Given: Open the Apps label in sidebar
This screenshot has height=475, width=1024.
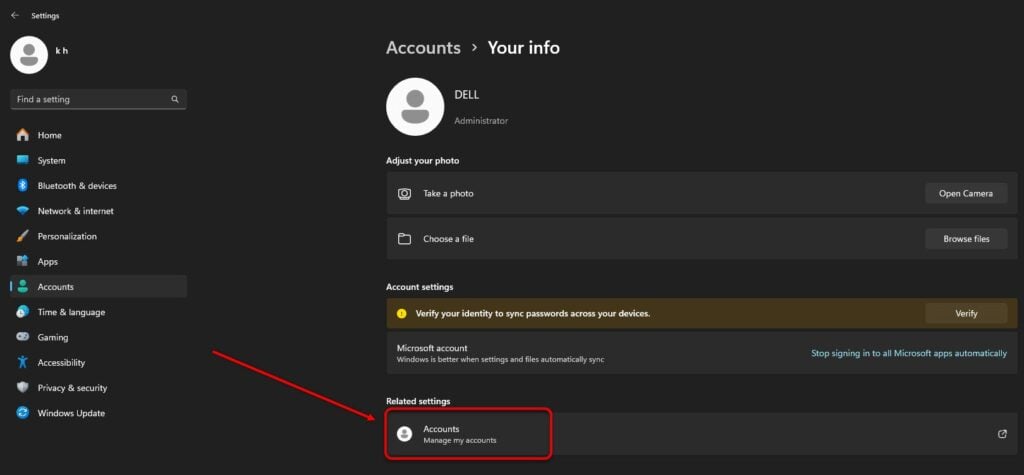Looking at the screenshot, I should [48, 261].
